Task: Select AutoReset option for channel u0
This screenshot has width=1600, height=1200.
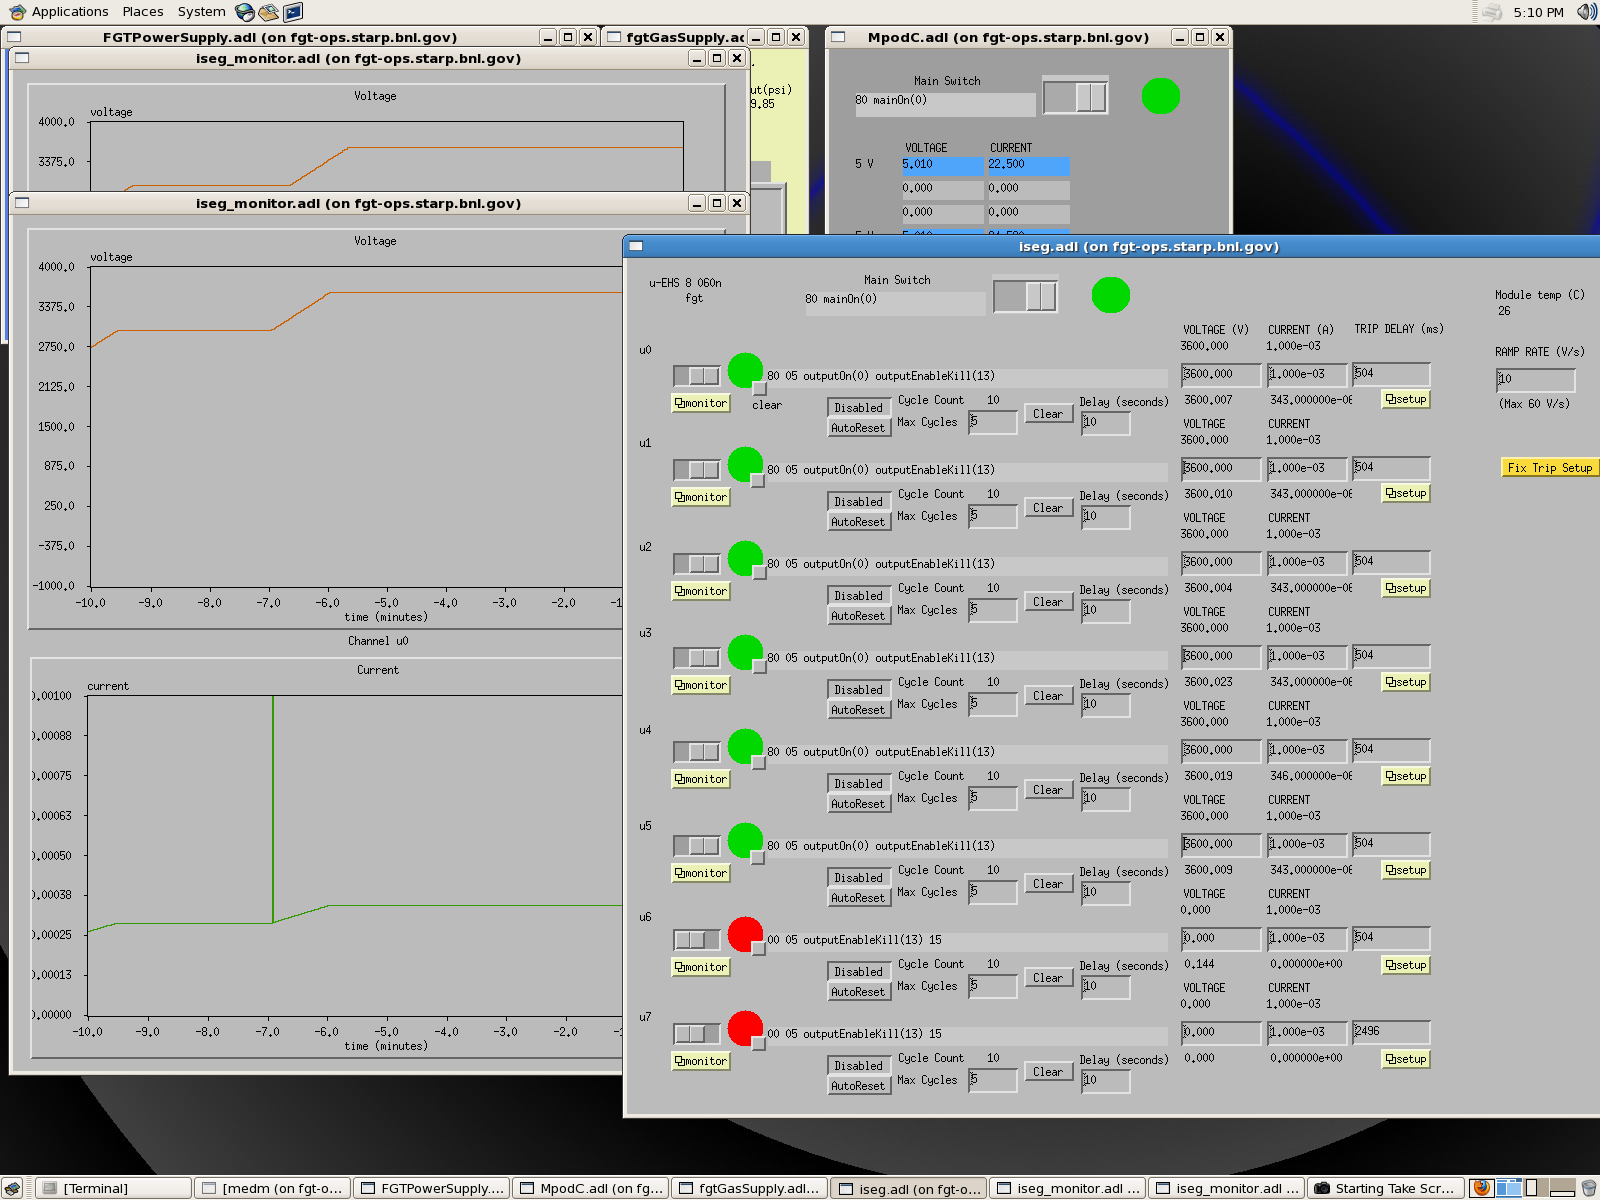Action: click(858, 428)
